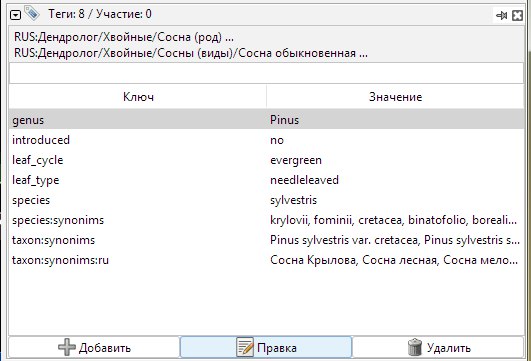Select the taxon:synonims:ru row
The width and height of the screenshot is (531, 361).
click(266, 260)
